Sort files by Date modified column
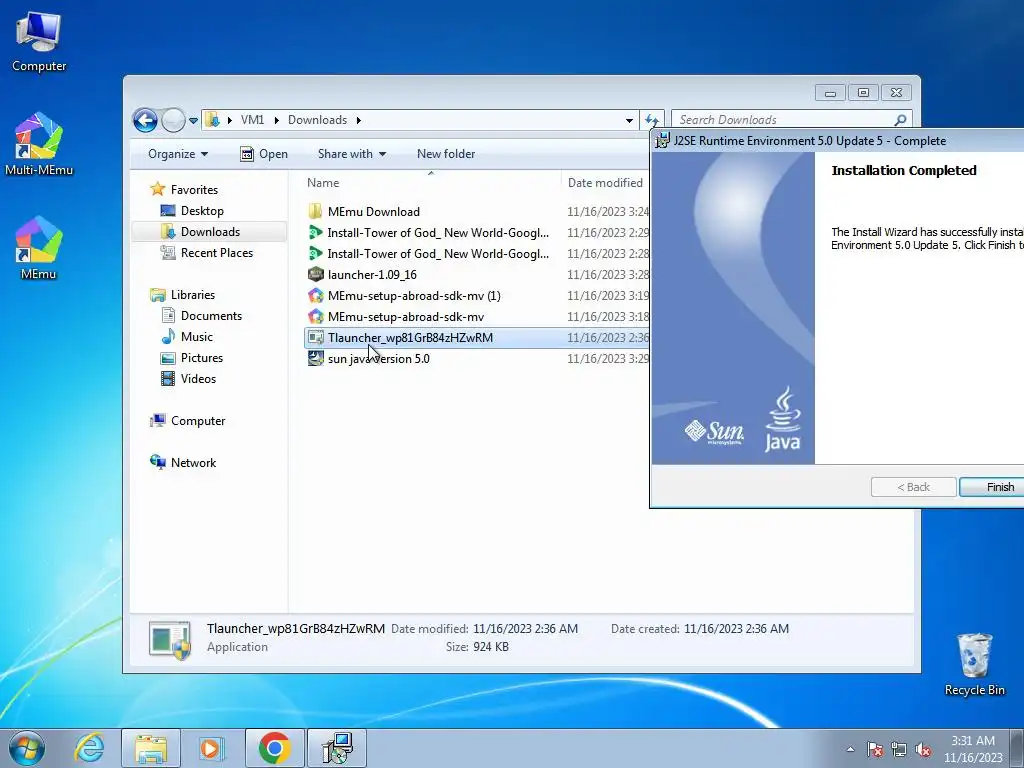The width and height of the screenshot is (1024, 768). pyautogui.click(x=605, y=182)
